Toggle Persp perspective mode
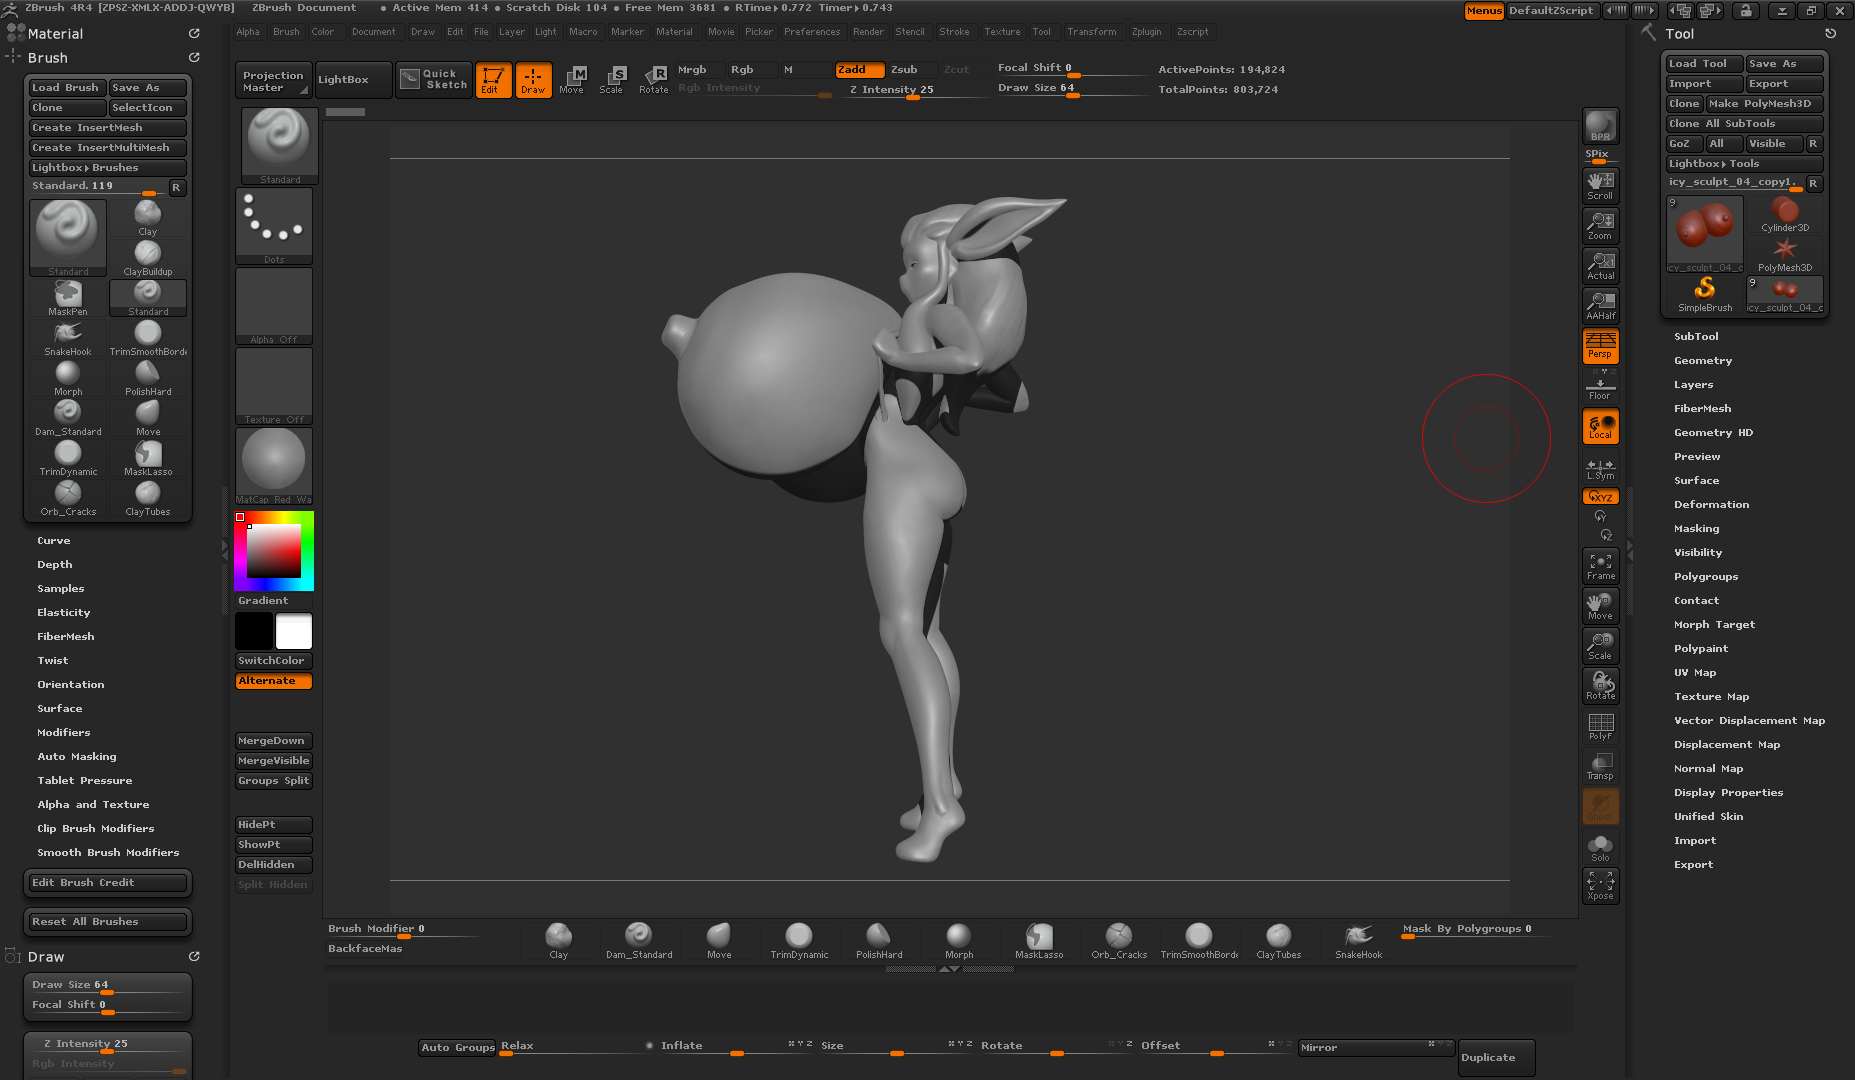The height and width of the screenshot is (1080, 1855). 1600,346
